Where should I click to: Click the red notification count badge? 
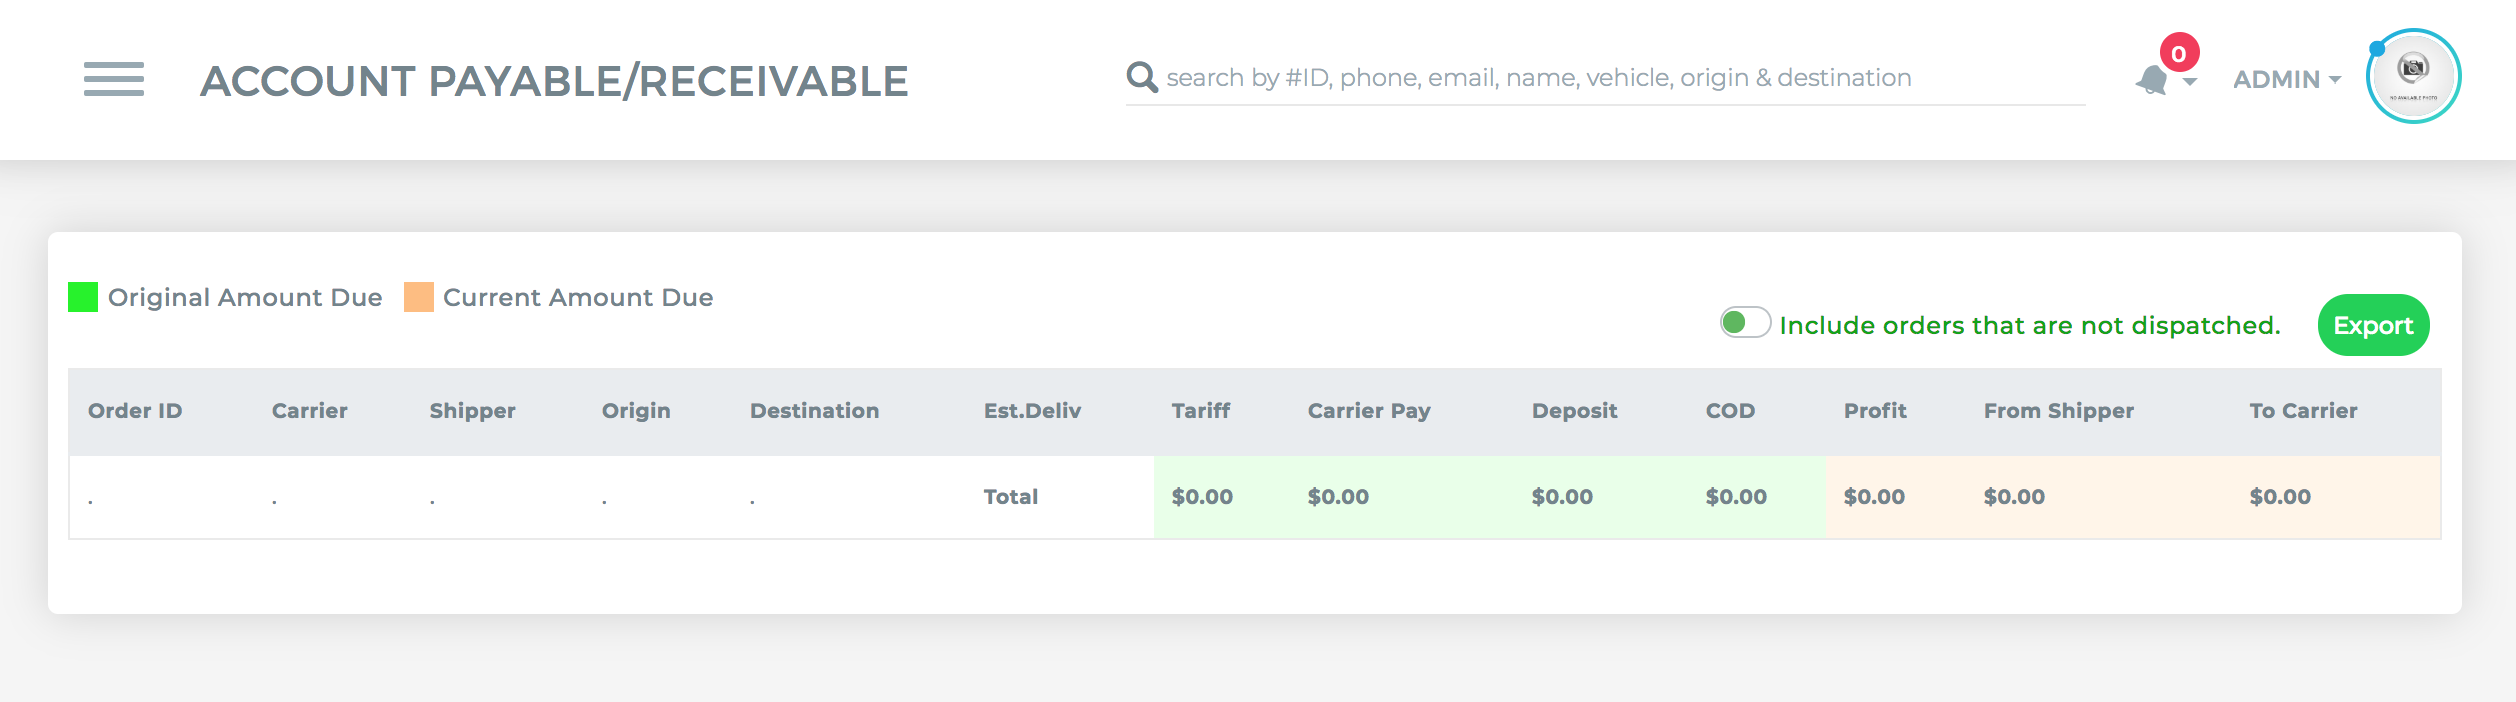[2179, 53]
